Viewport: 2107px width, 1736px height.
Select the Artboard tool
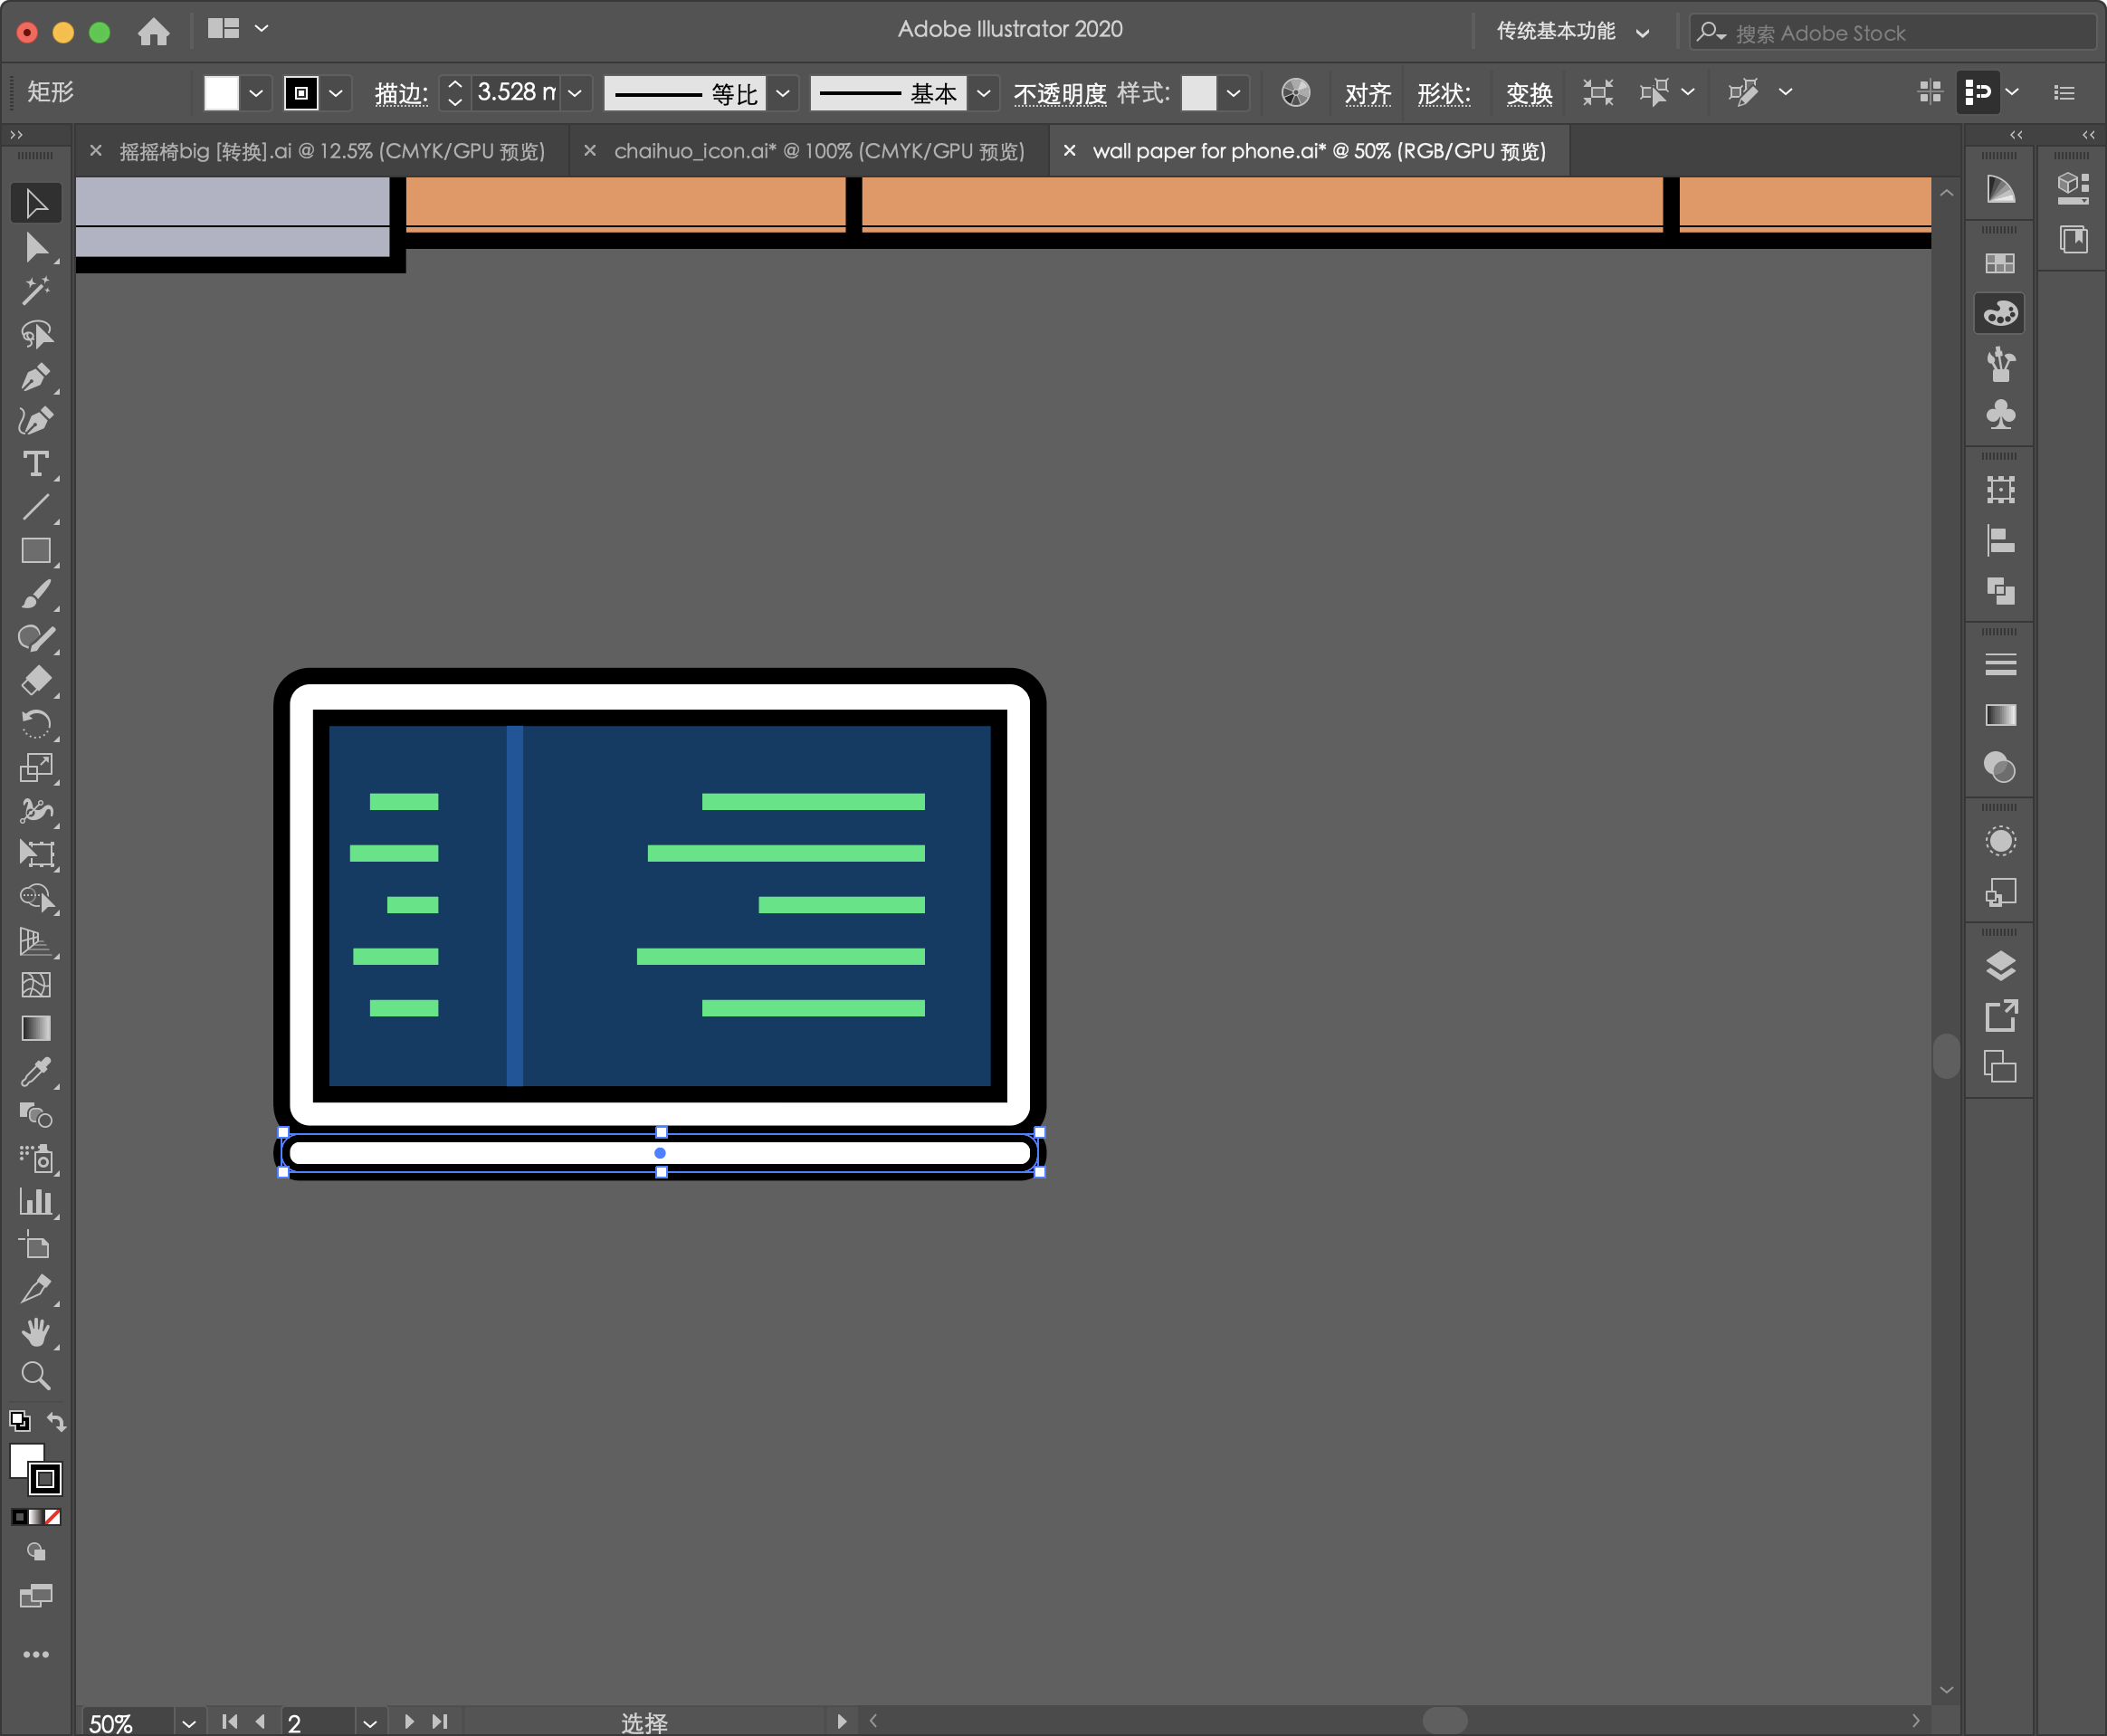click(36, 1246)
